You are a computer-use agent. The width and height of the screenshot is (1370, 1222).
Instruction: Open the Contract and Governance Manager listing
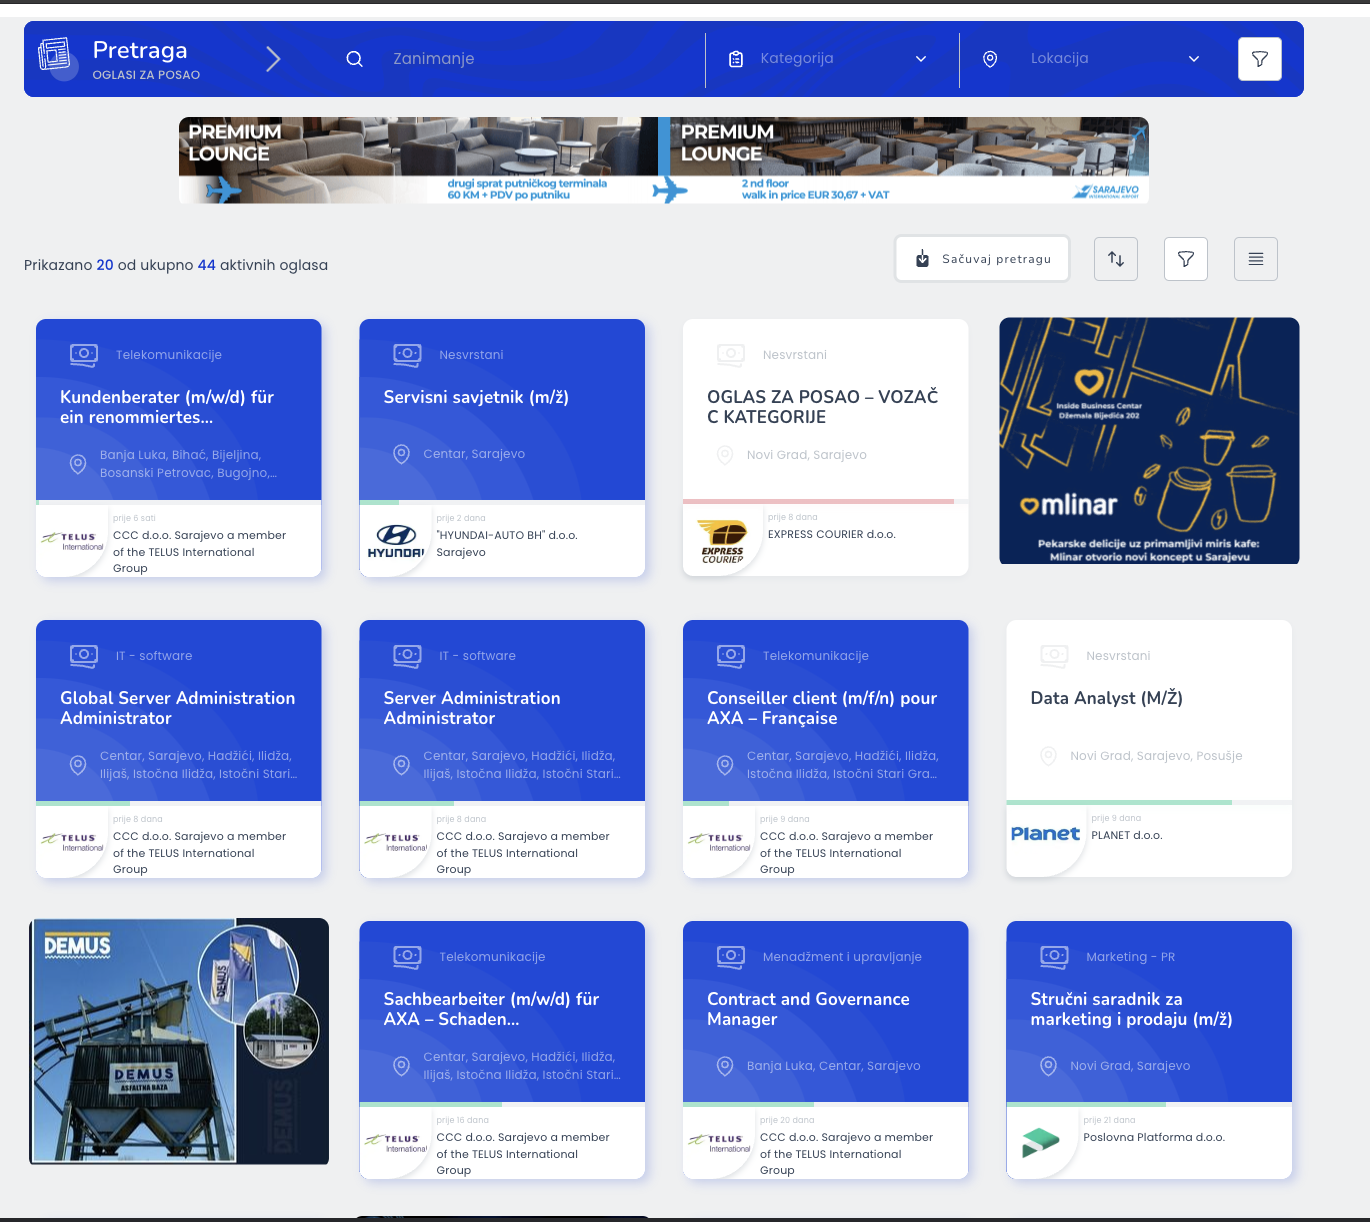pyautogui.click(x=808, y=1009)
